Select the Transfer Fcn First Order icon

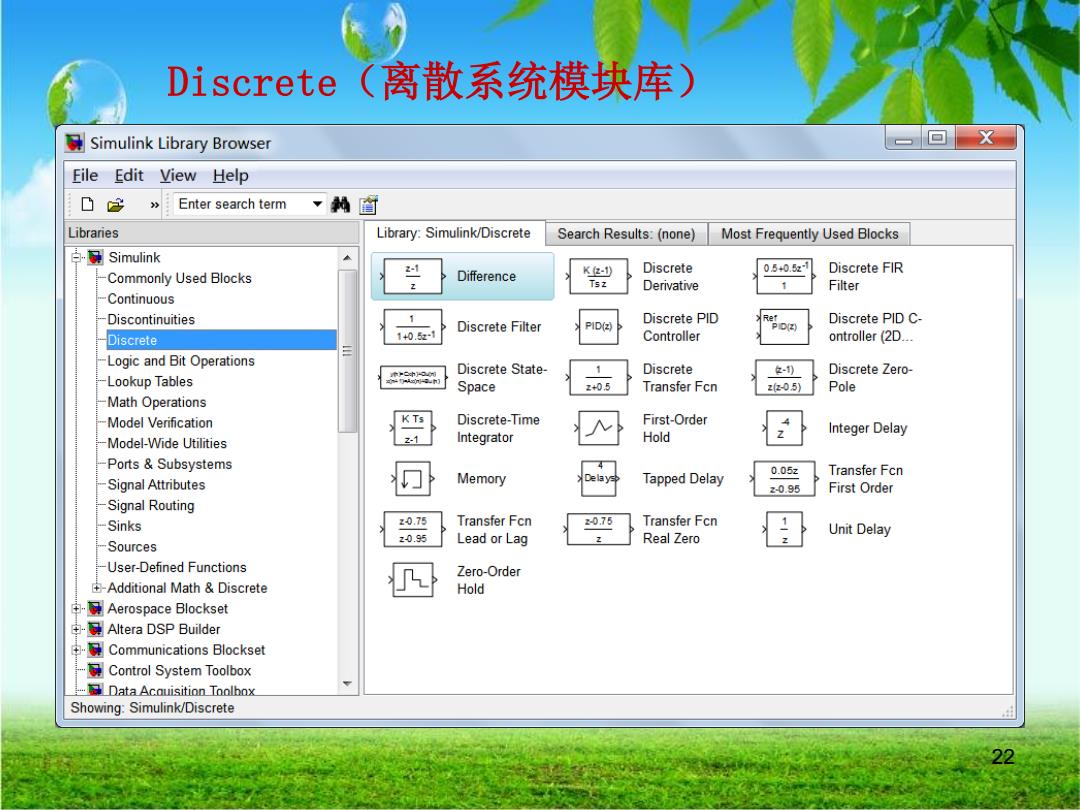pos(785,479)
